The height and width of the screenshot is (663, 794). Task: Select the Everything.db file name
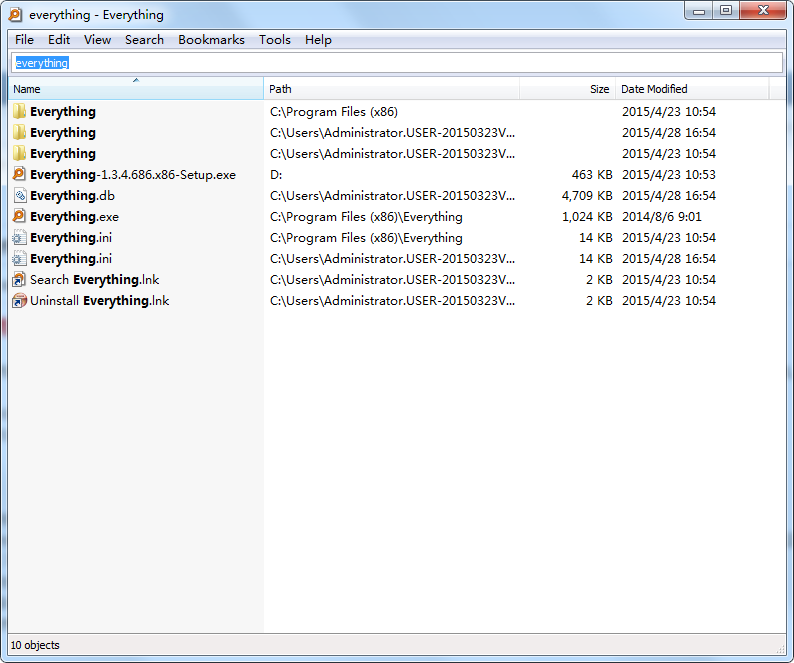point(72,196)
